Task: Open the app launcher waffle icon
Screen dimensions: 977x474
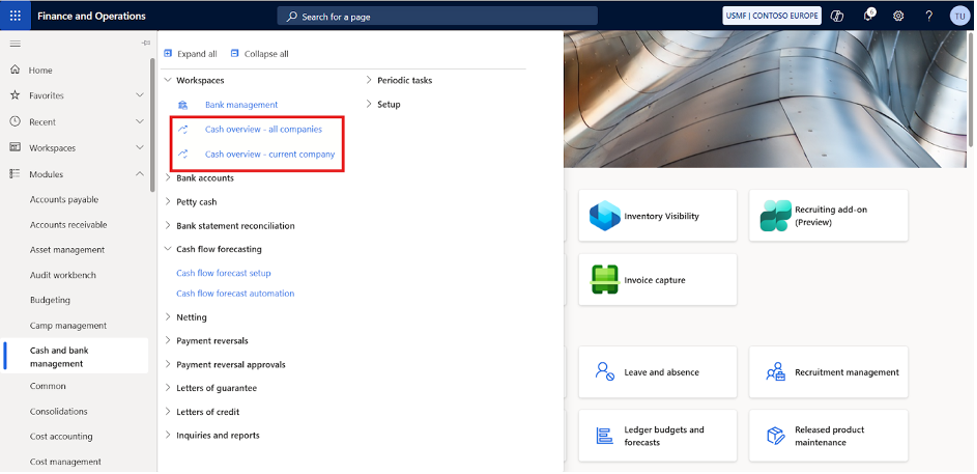Action: (15, 16)
